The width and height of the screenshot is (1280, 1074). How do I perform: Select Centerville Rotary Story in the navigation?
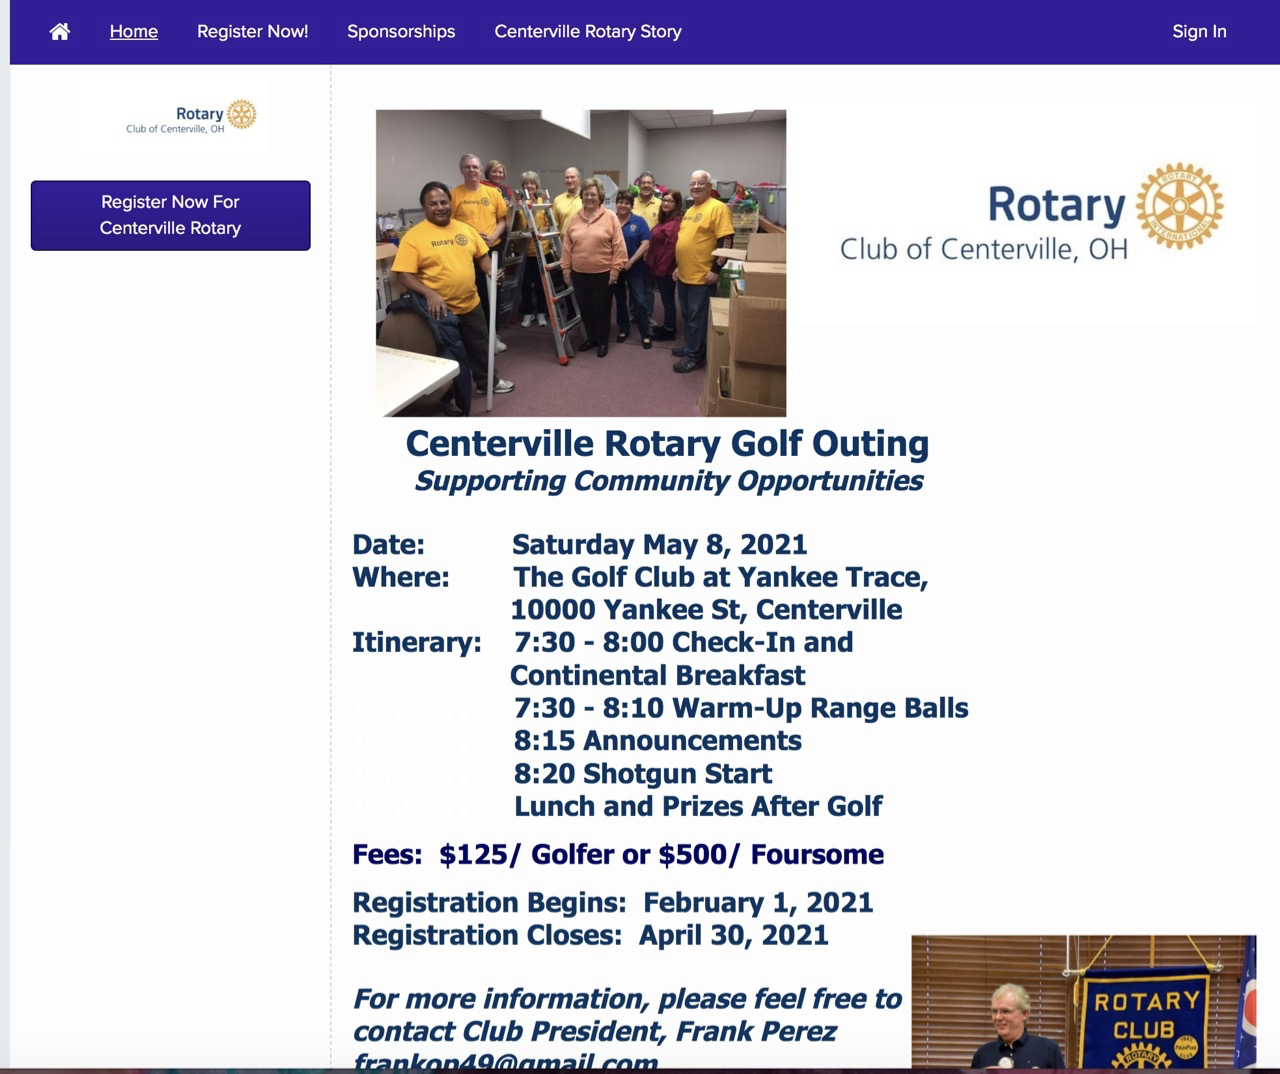tap(588, 32)
